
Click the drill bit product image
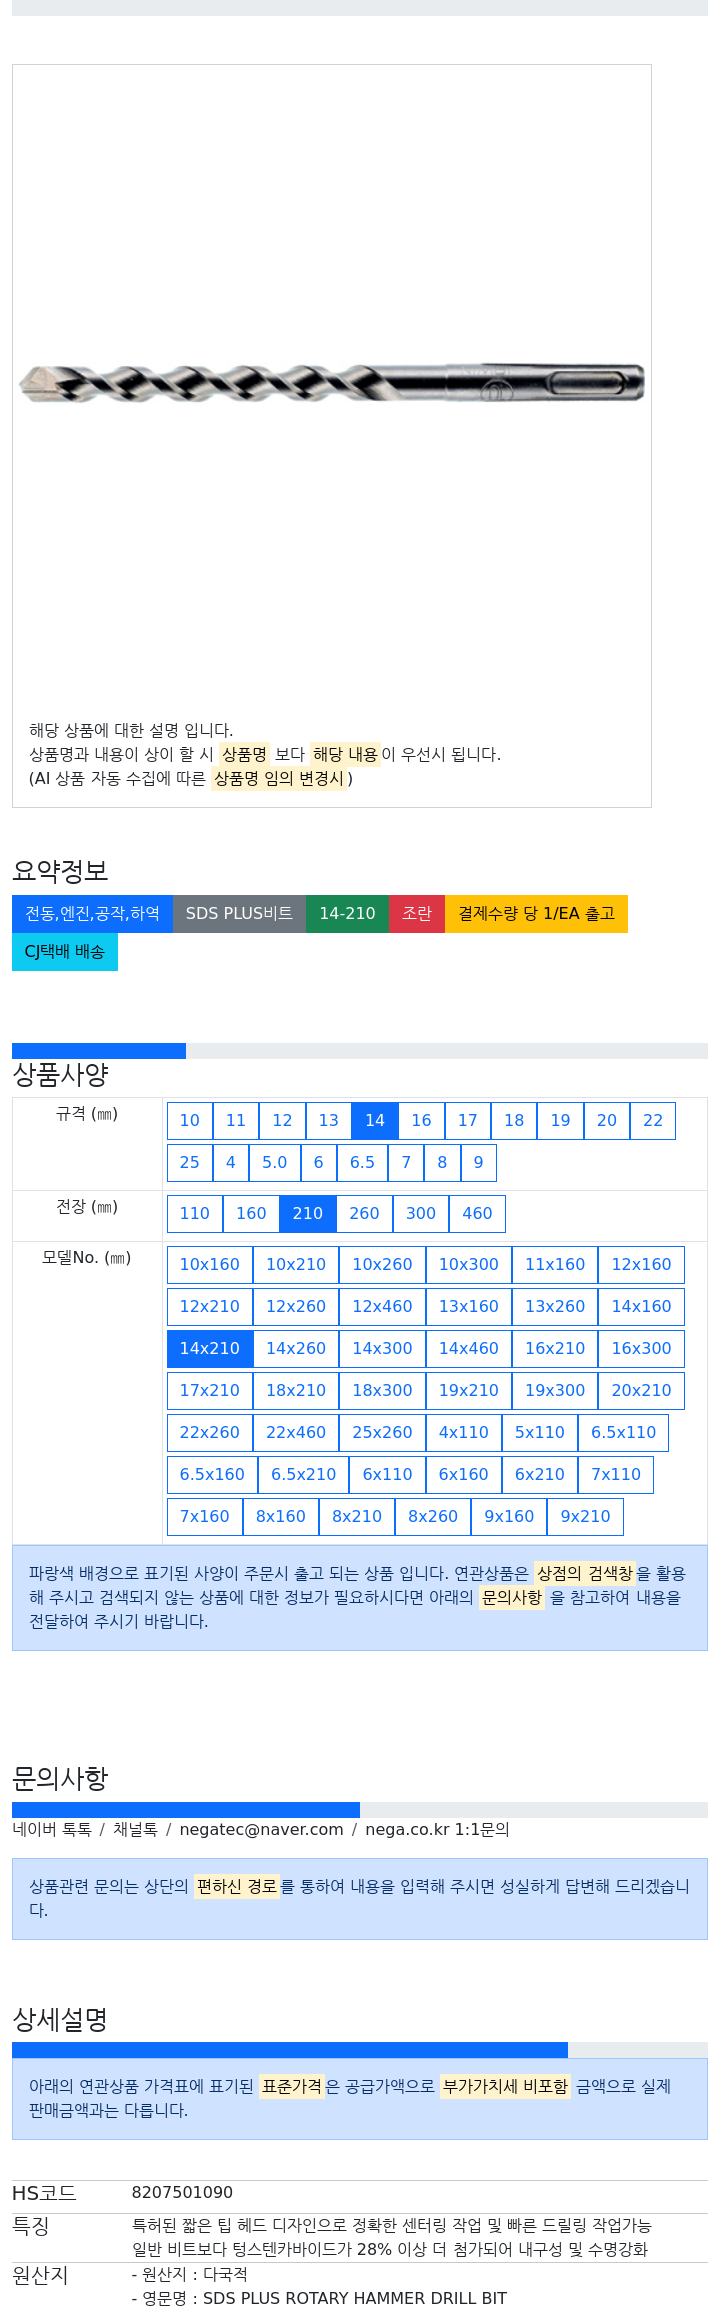331,383
